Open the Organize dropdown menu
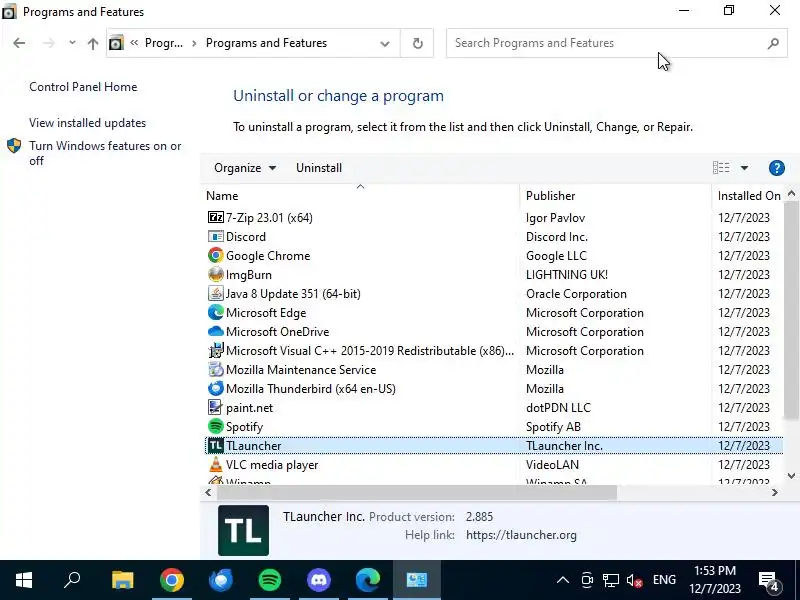Viewport: 800px width, 600px height. coord(245,168)
